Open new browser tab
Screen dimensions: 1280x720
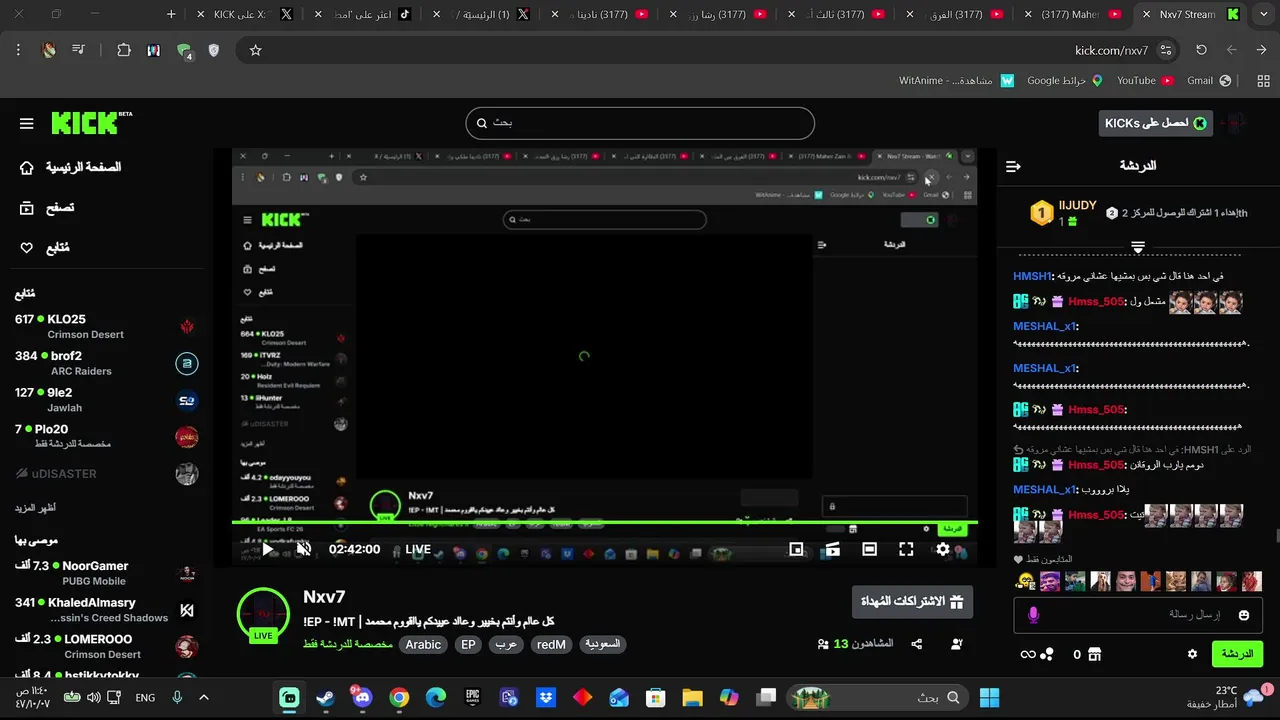(x=171, y=15)
